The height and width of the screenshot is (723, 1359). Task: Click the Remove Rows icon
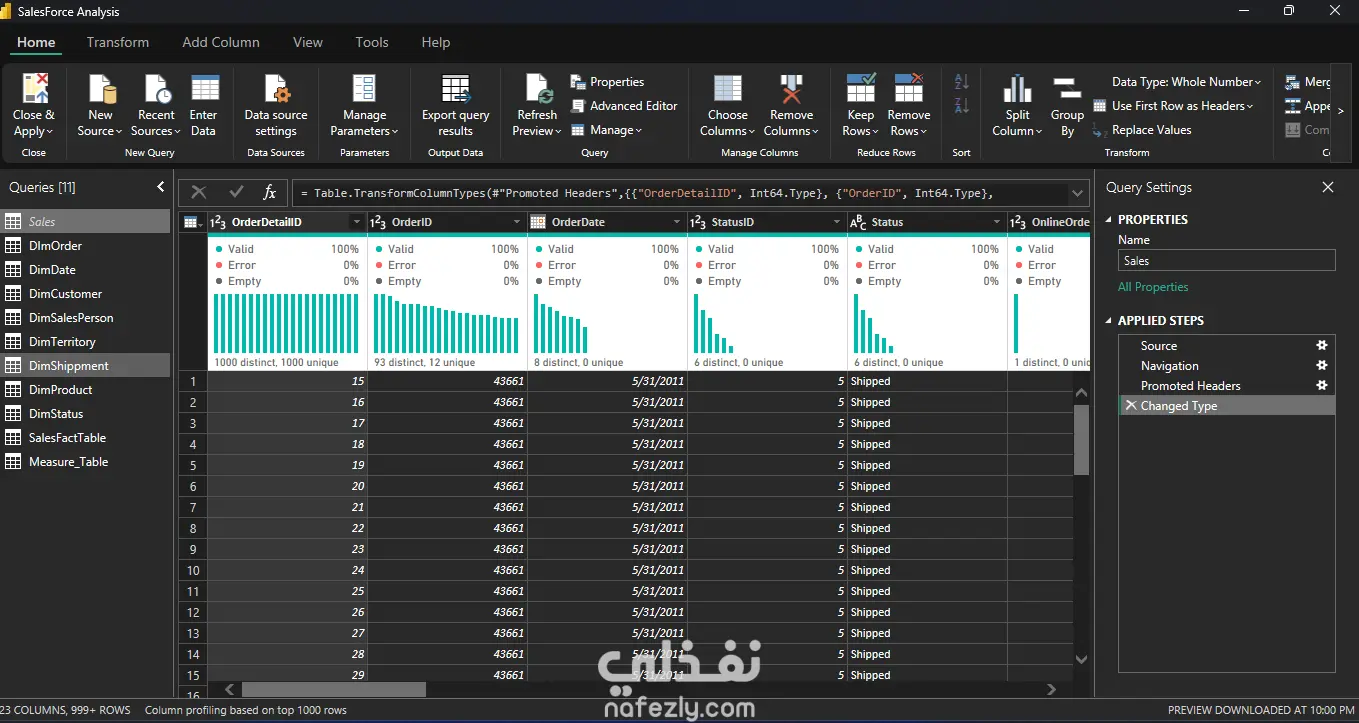(x=909, y=89)
